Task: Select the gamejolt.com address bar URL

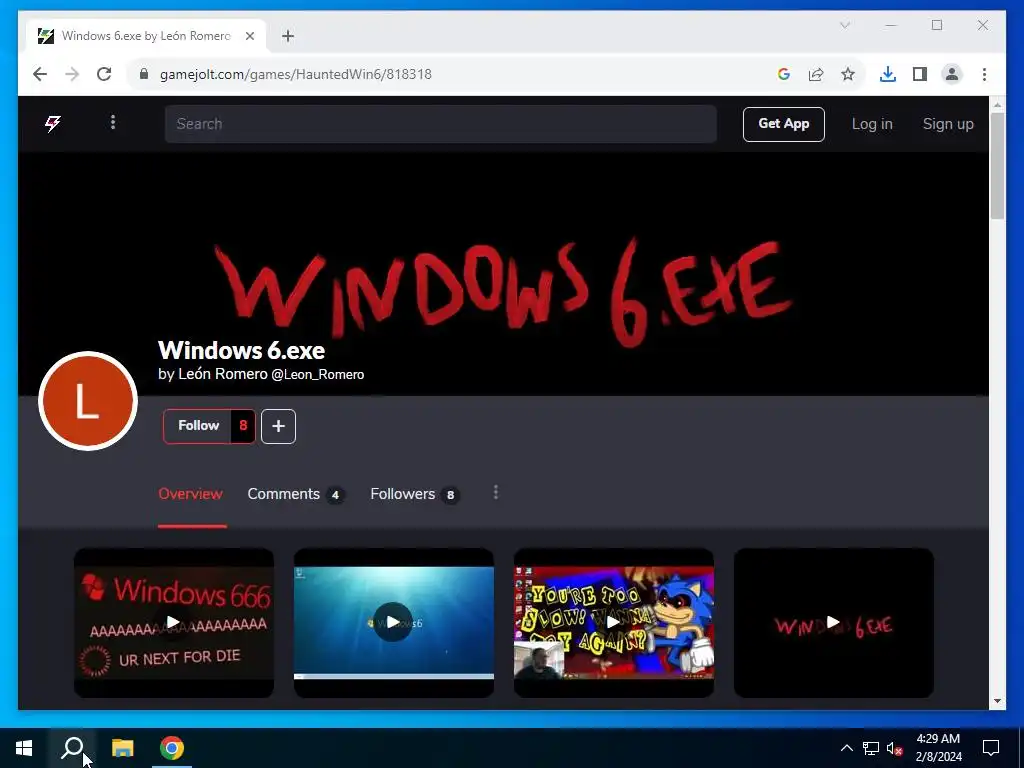Action: coord(296,74)
